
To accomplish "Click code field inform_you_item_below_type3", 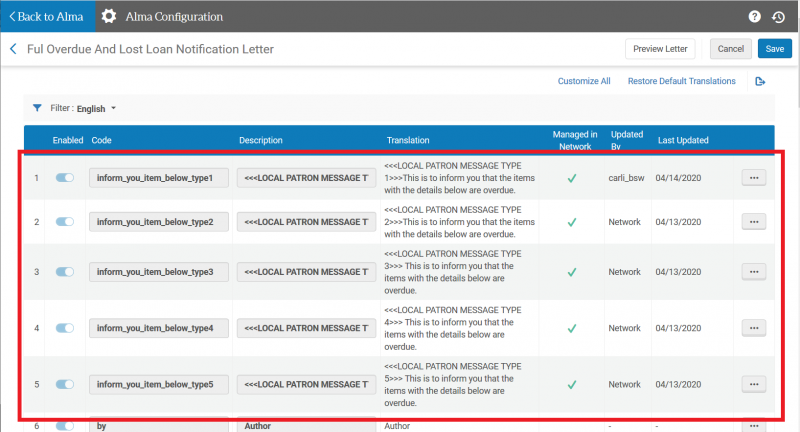I will 159,272.
